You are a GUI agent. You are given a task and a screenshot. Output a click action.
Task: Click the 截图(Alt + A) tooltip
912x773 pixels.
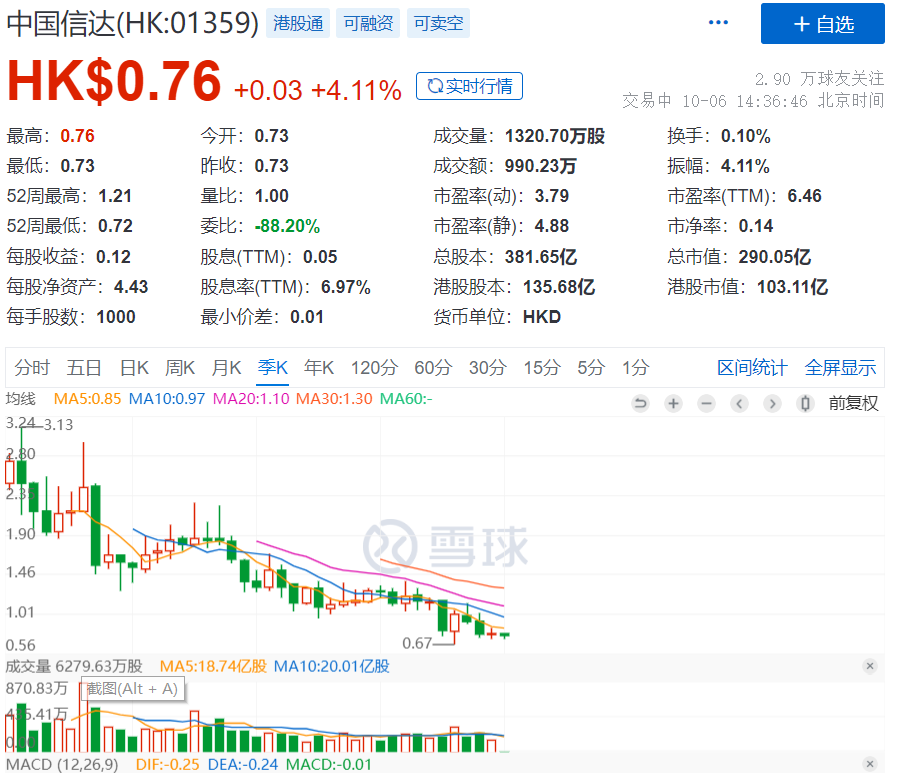pyautogui.click(x=133, y=689)
